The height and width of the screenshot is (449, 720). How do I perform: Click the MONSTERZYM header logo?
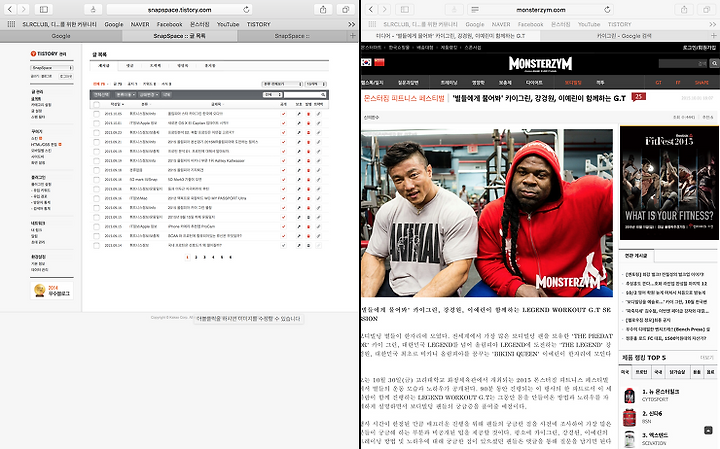[x=540, y=64]
